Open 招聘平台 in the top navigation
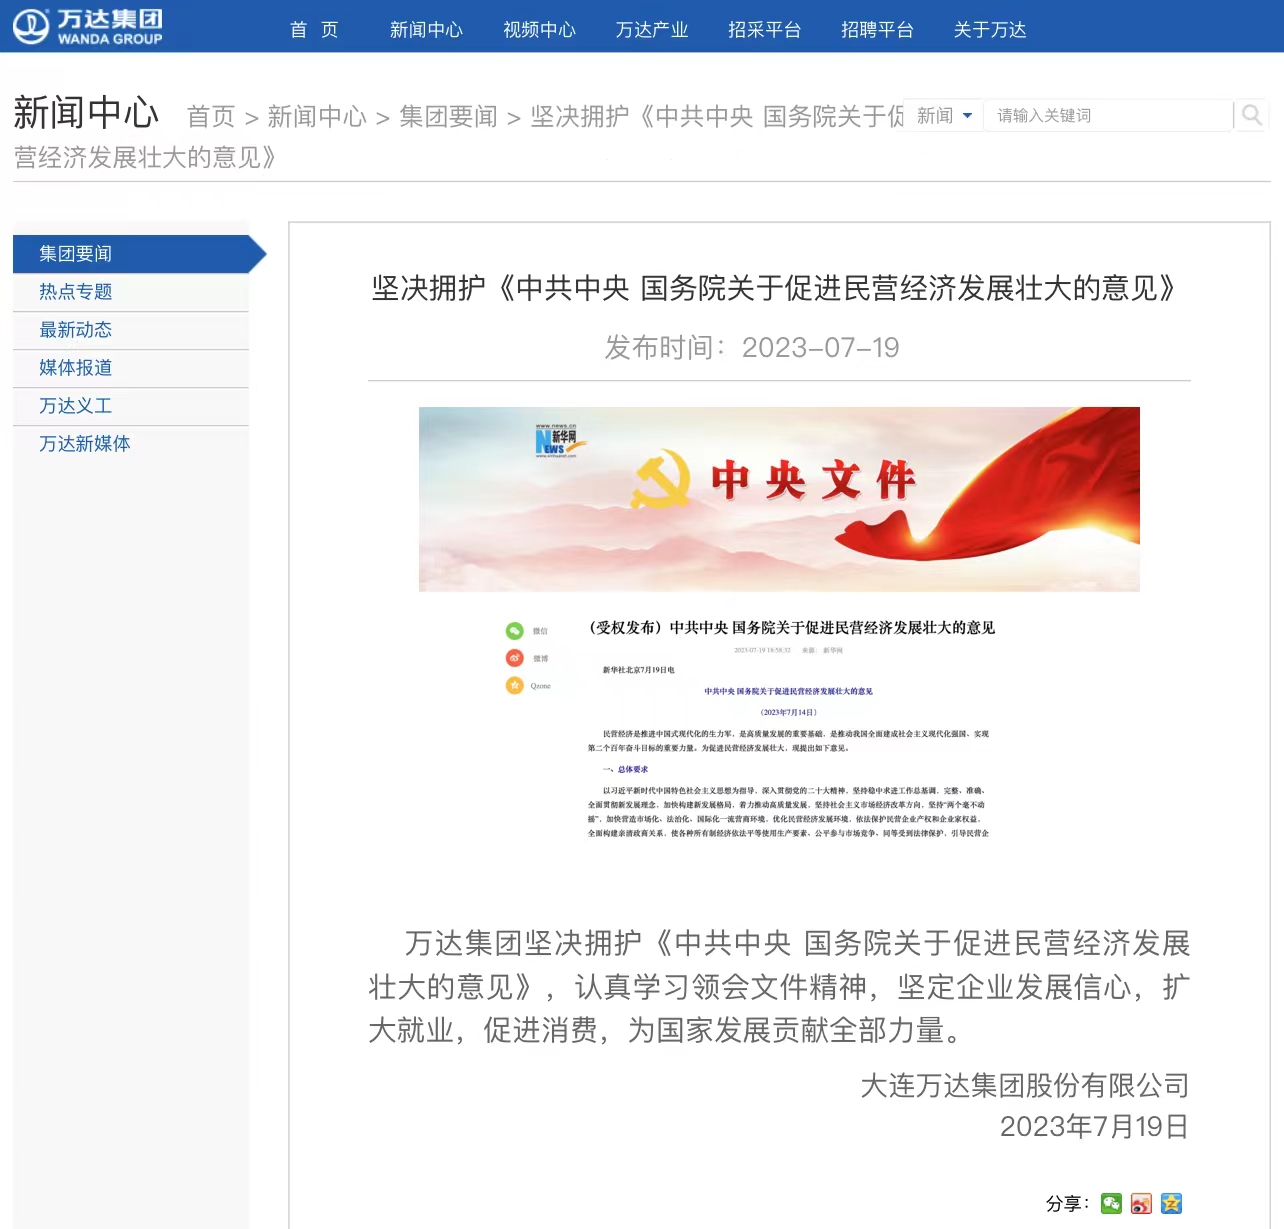This screenshot has height=1229, width=1284. pyautogui.click(x=877, y=30)
